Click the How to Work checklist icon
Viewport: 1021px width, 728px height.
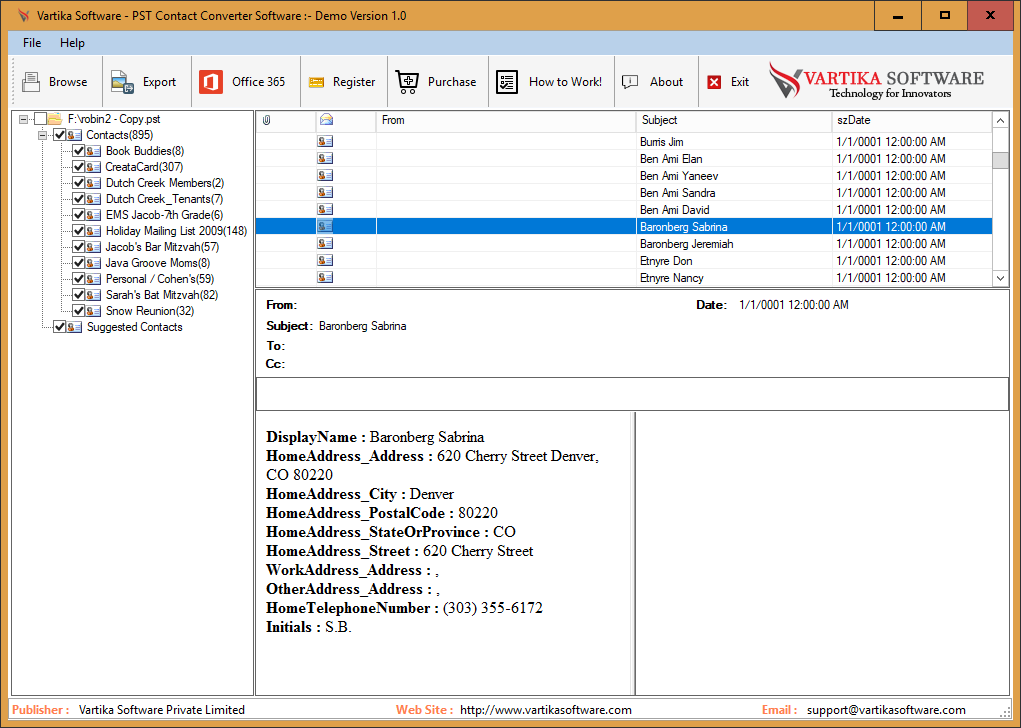(507, 82)
